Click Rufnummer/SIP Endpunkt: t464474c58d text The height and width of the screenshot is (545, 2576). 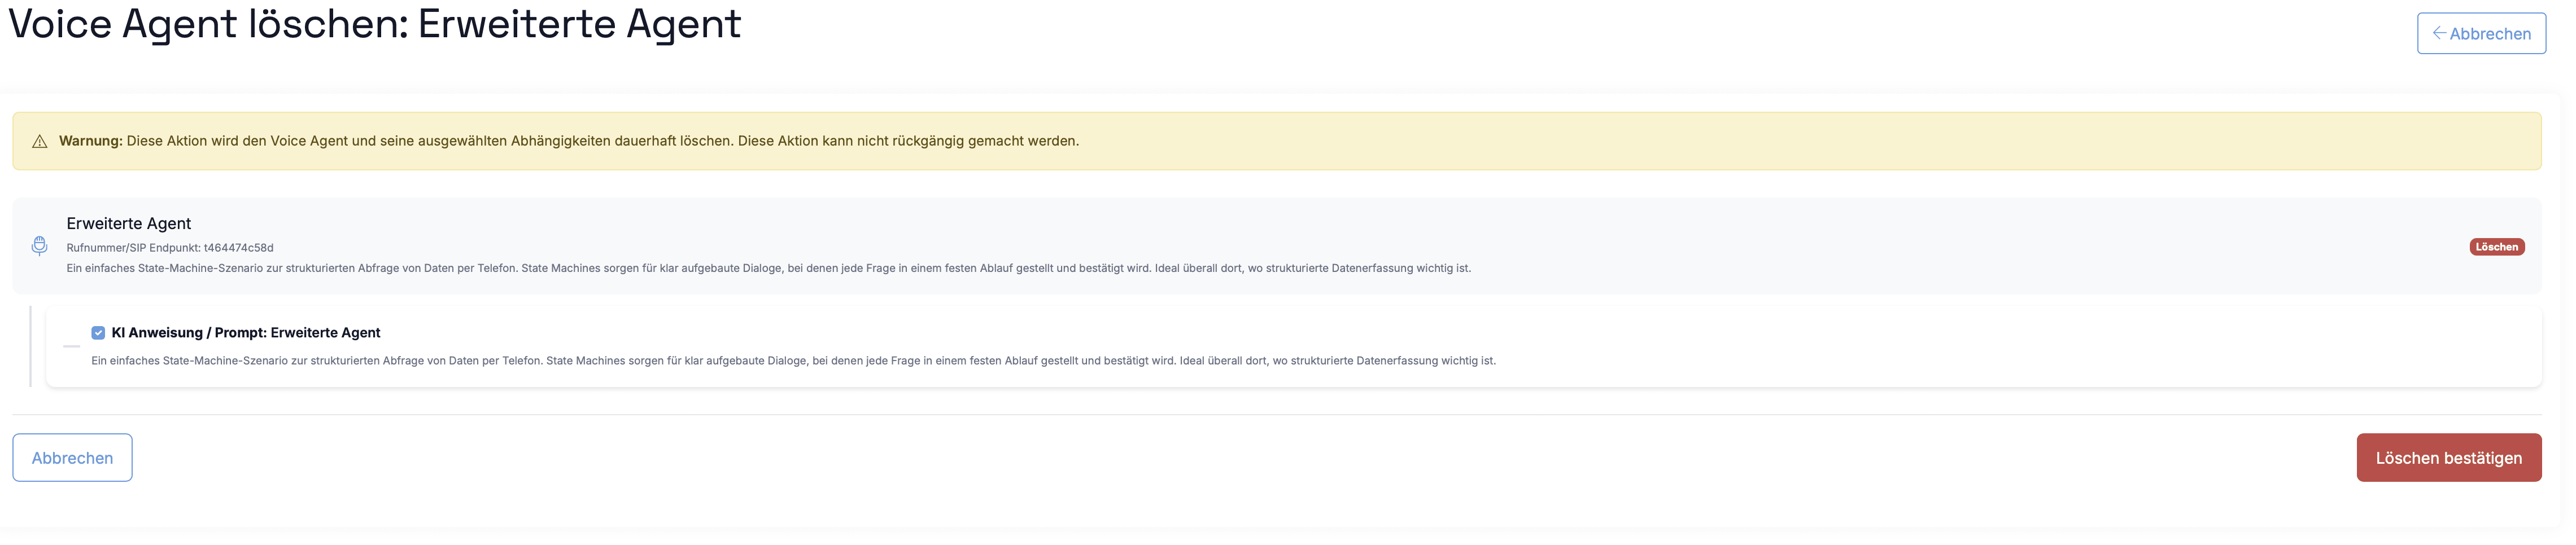(170, 248)
